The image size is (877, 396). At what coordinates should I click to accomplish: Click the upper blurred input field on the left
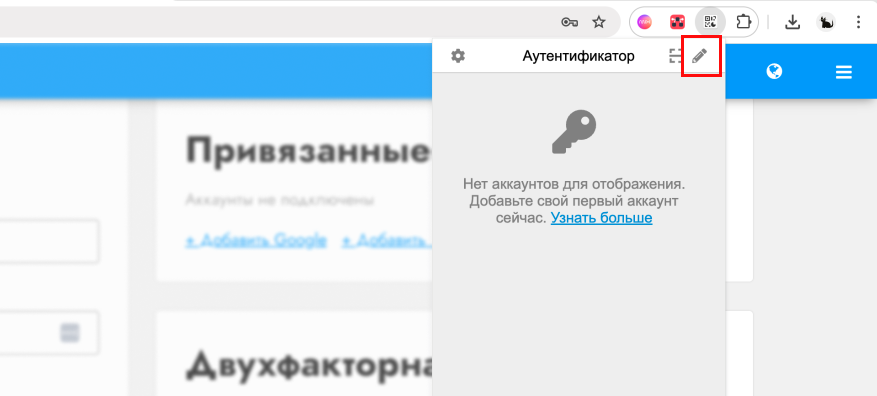[50, 242]
